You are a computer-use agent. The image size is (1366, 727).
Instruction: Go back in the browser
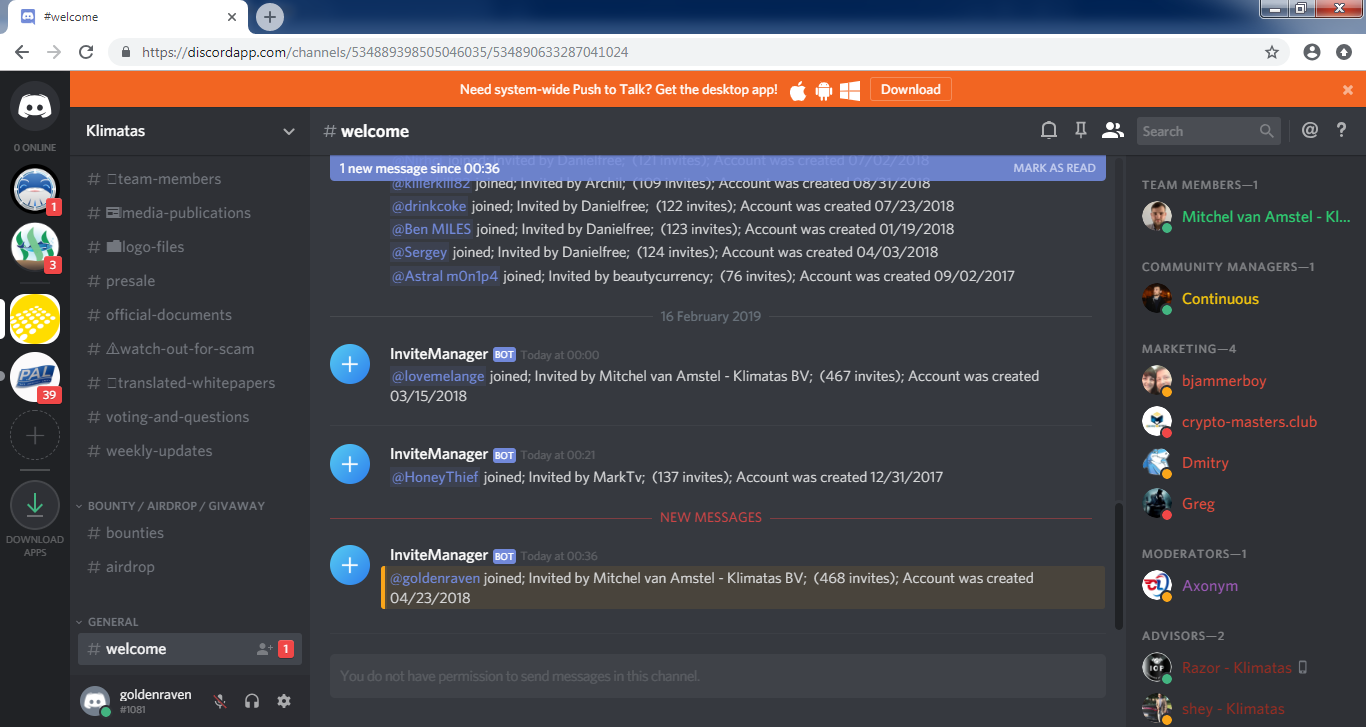(22, 52)
